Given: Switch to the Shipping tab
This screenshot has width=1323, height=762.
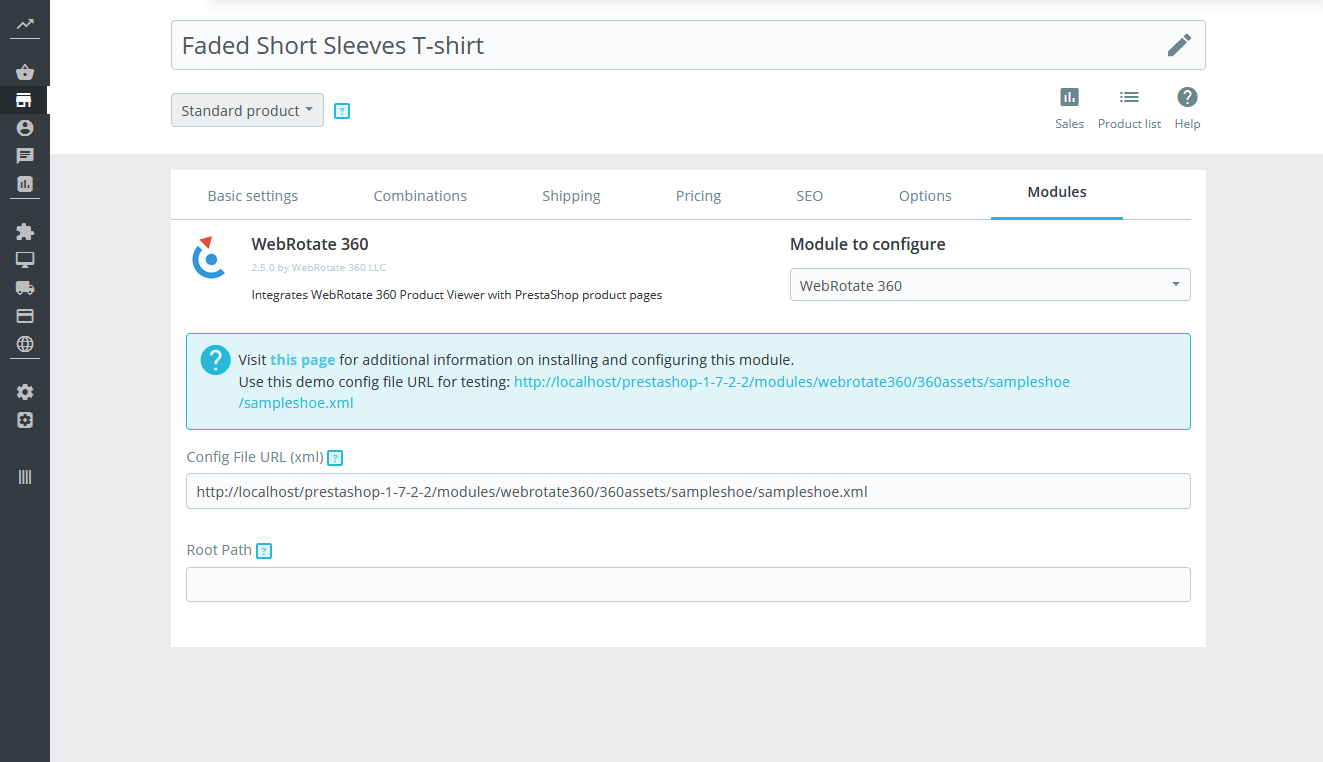Looking at the screenshot, I should pyautogui.click(x=571, y=196).
